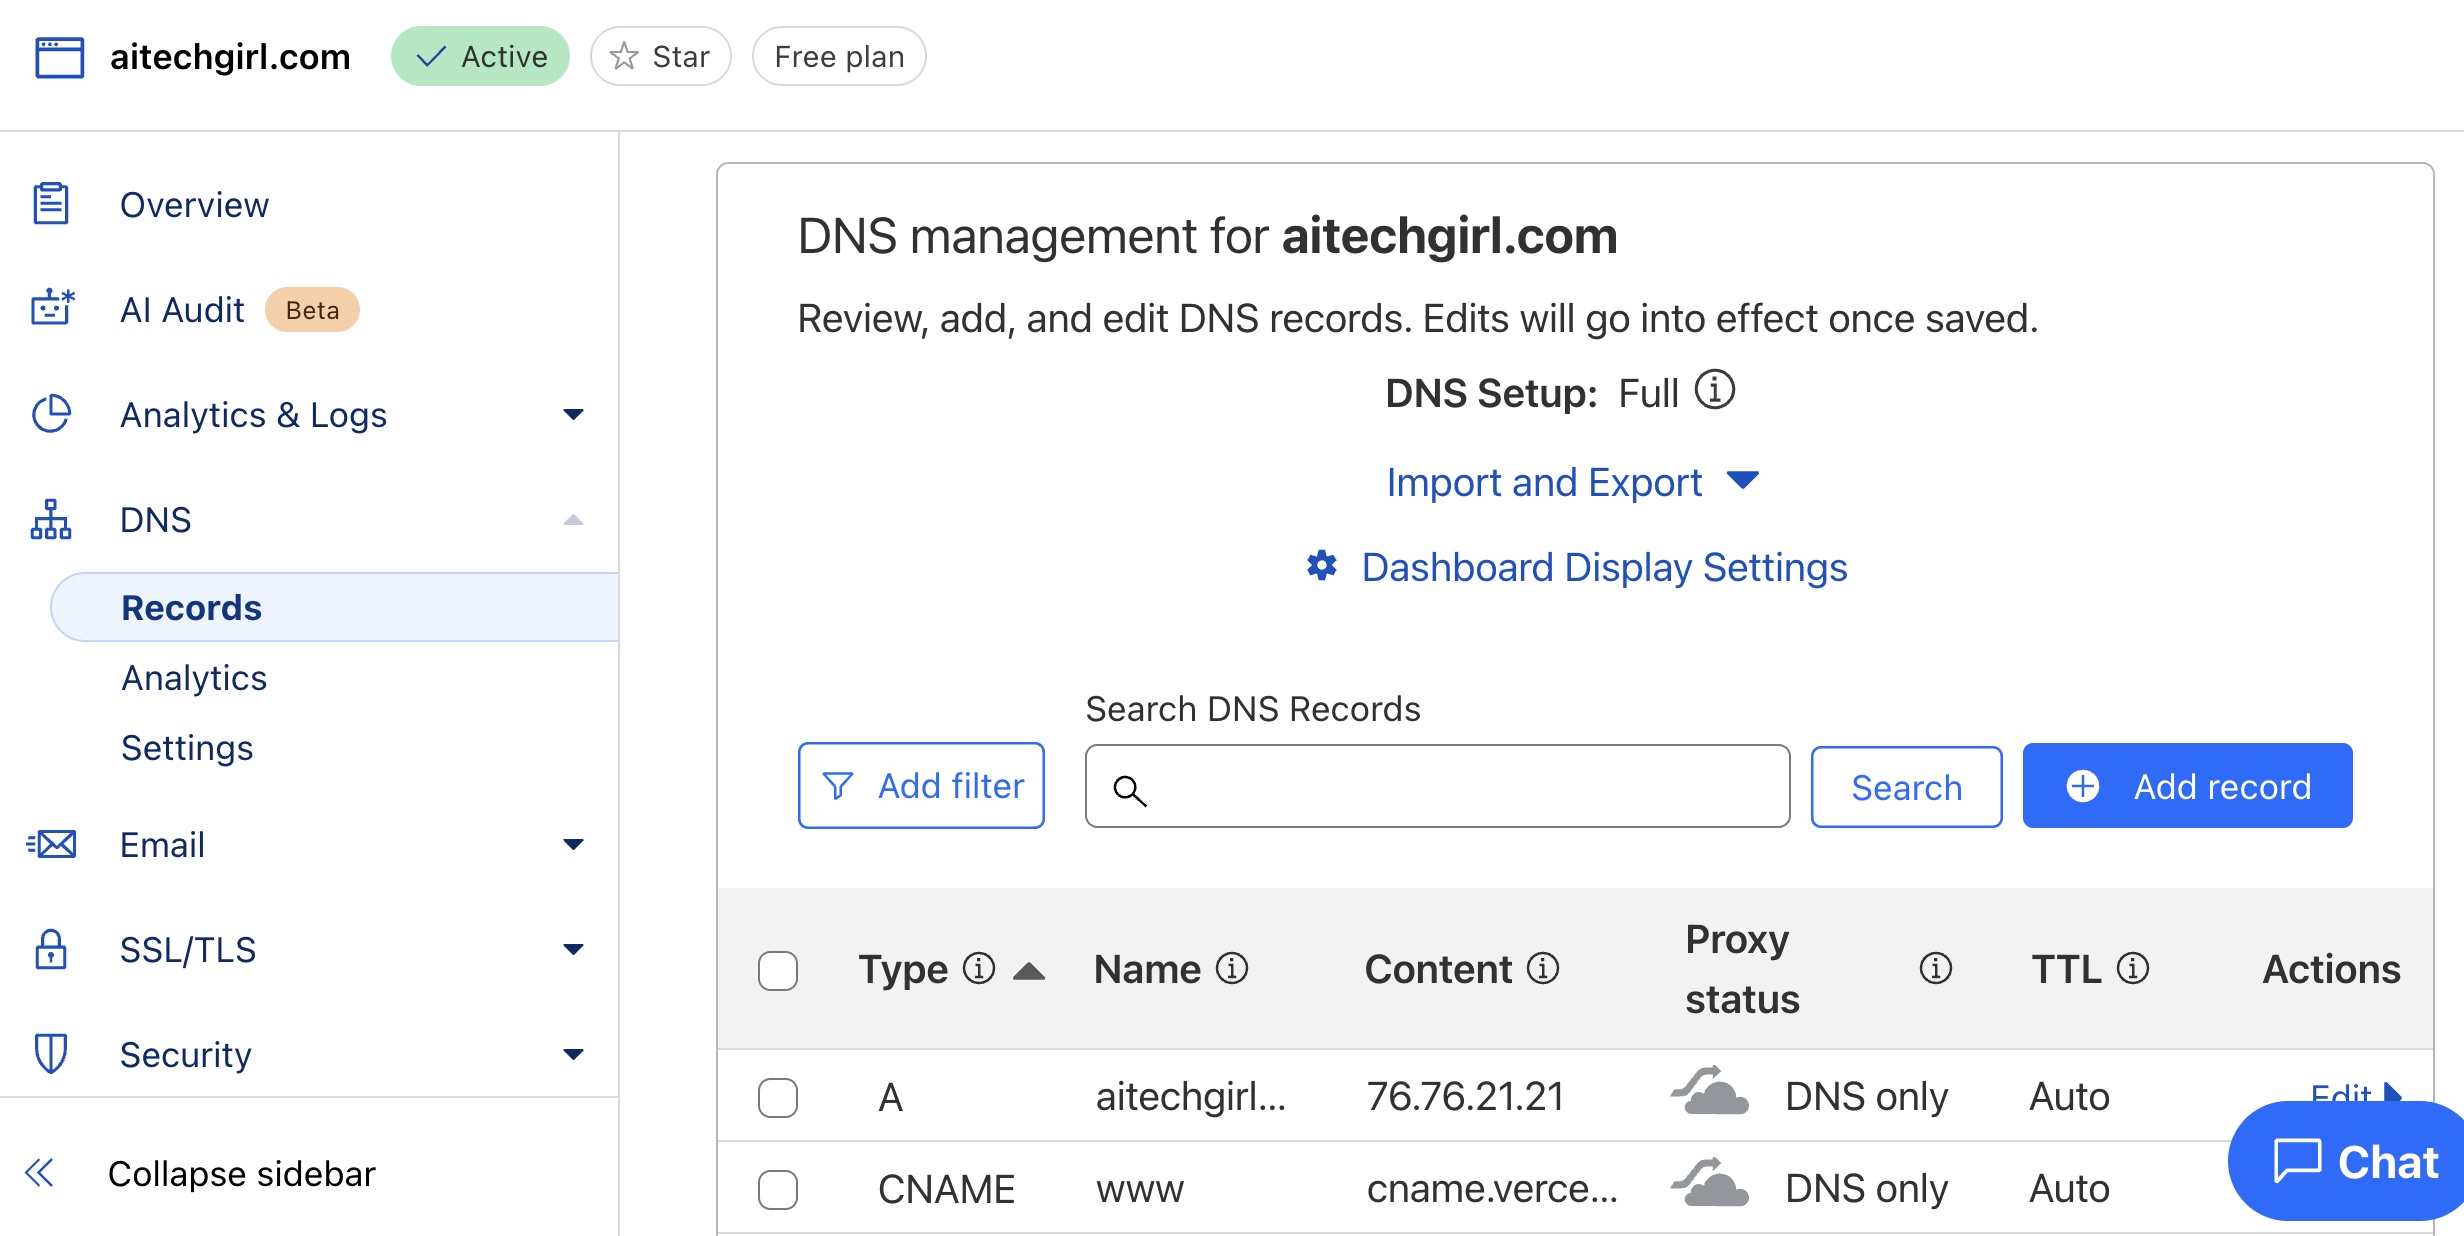
Task: Click the star icon in Star button
Action: 624,56
